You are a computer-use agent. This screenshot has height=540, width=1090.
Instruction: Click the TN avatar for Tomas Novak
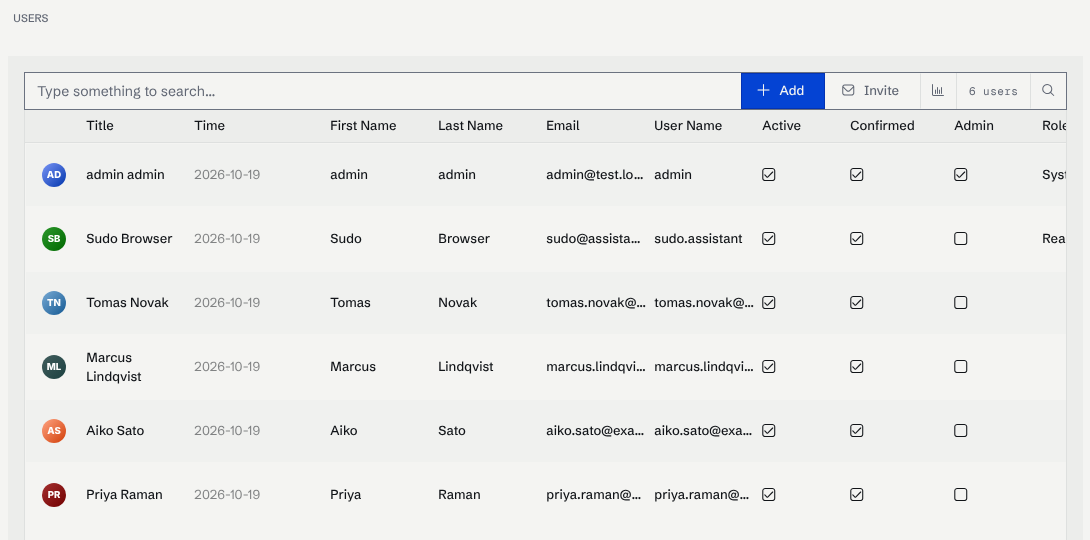pyautogui.click(x=54, y=303)
